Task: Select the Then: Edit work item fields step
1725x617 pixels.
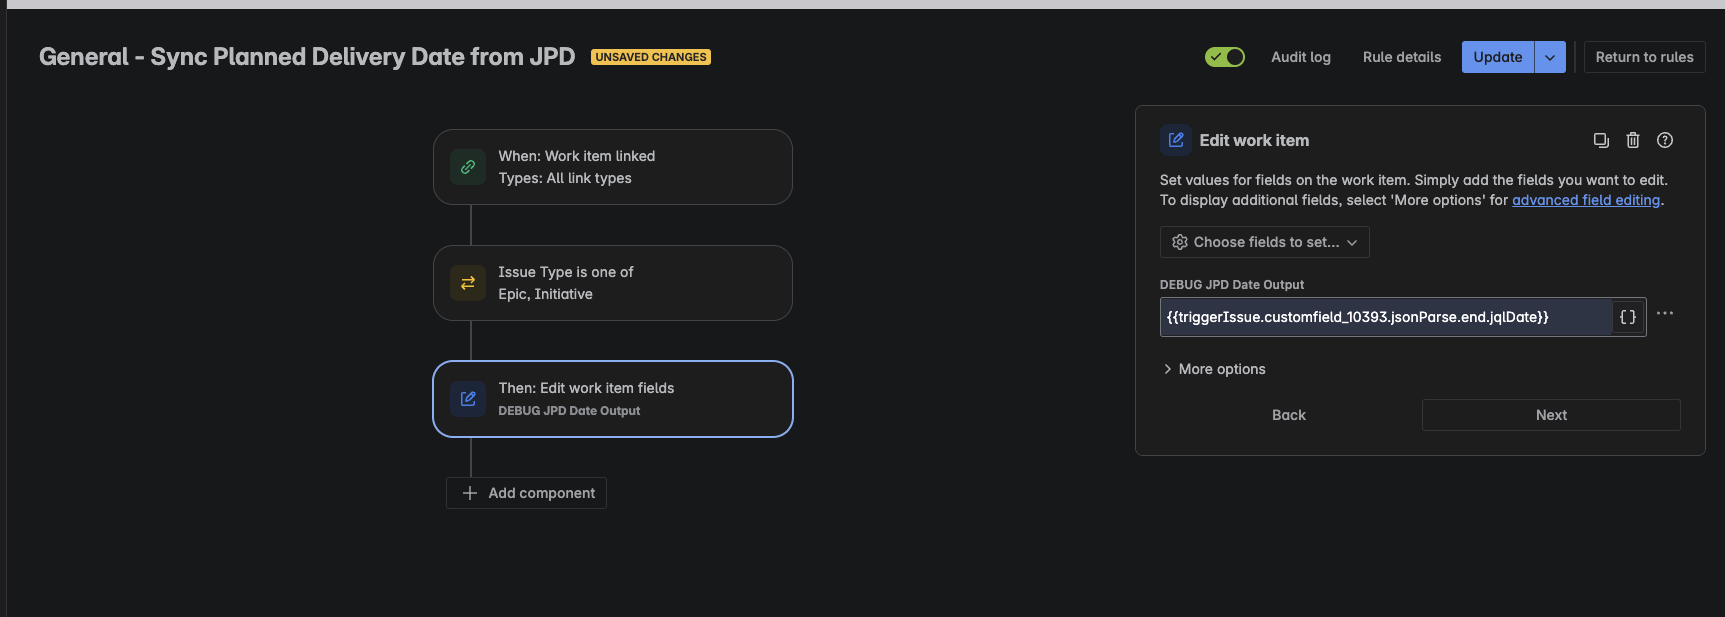Action: point(613,399)
